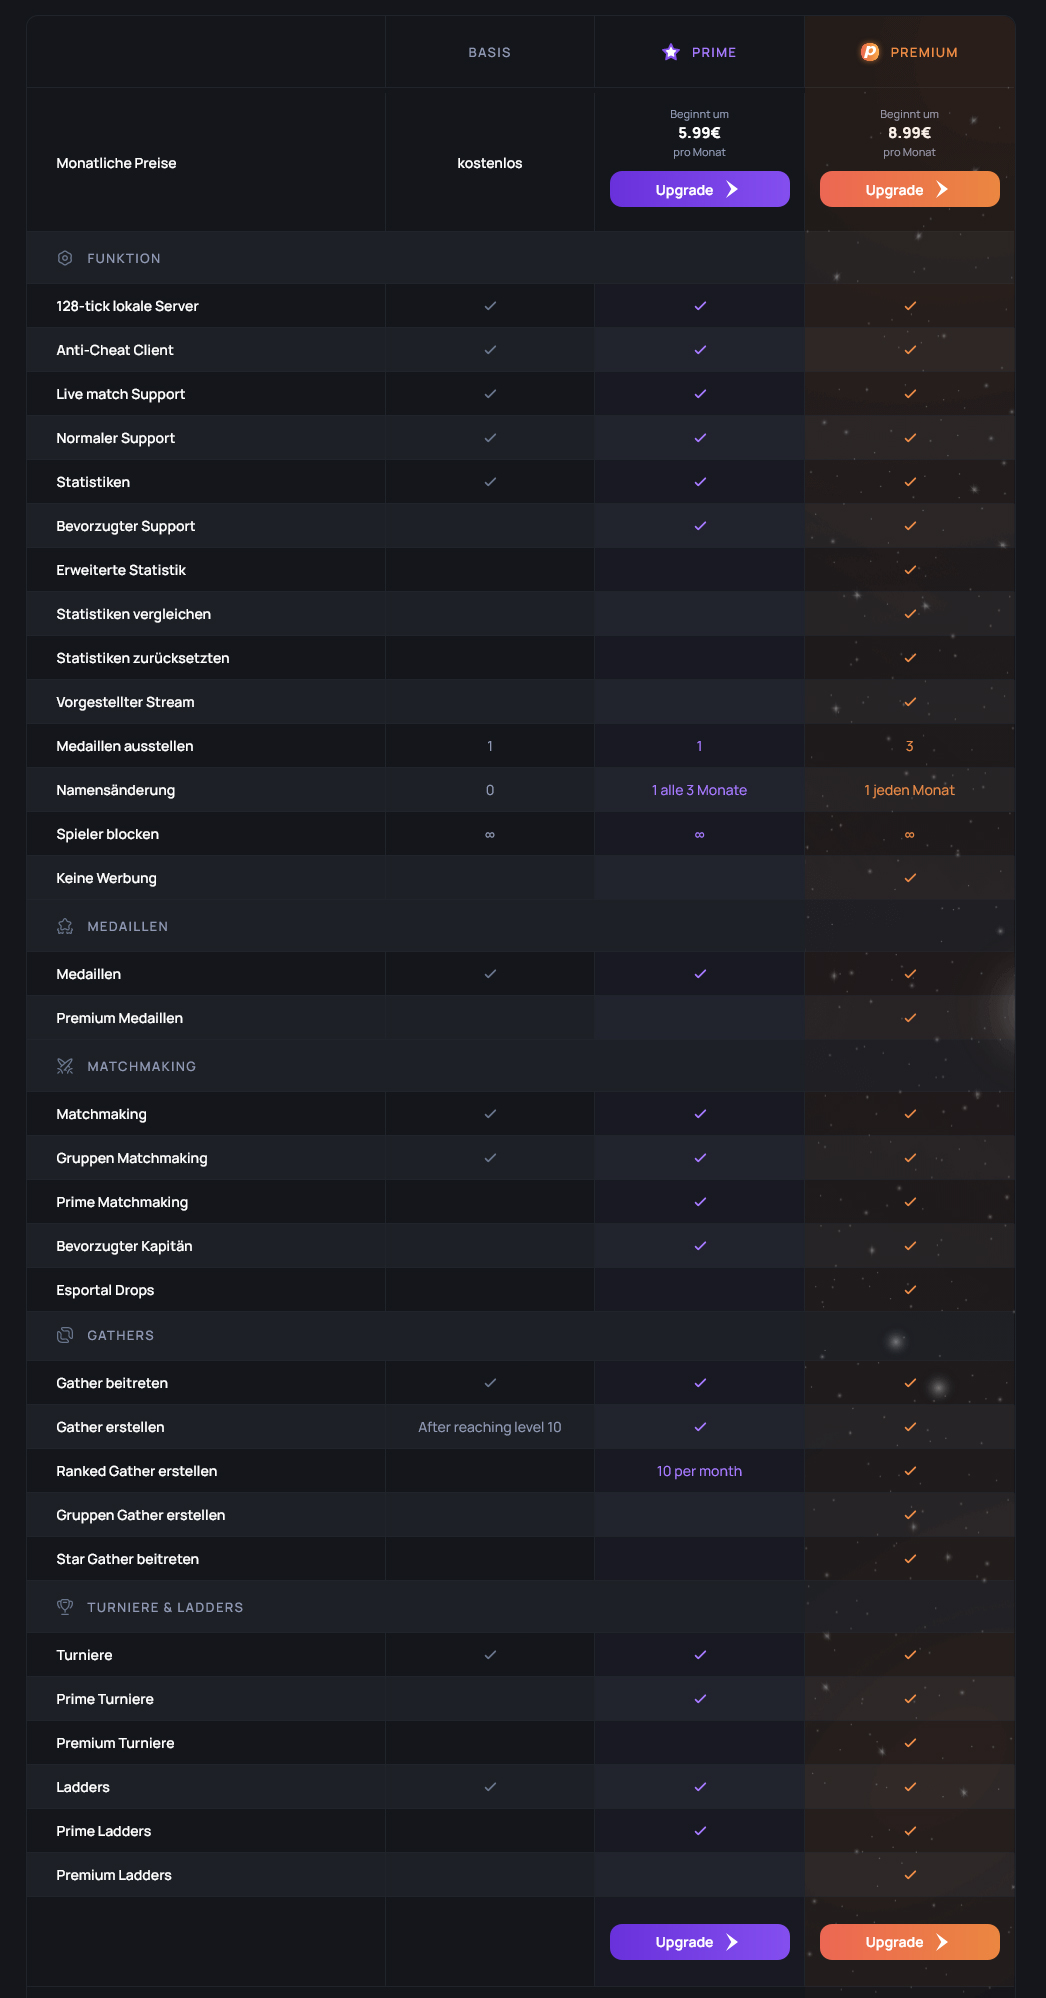Click the bottom purple Prime Upgrade button
Image resolution: width=1046 pixels, height=1998 pixels.
[699, 1942]
